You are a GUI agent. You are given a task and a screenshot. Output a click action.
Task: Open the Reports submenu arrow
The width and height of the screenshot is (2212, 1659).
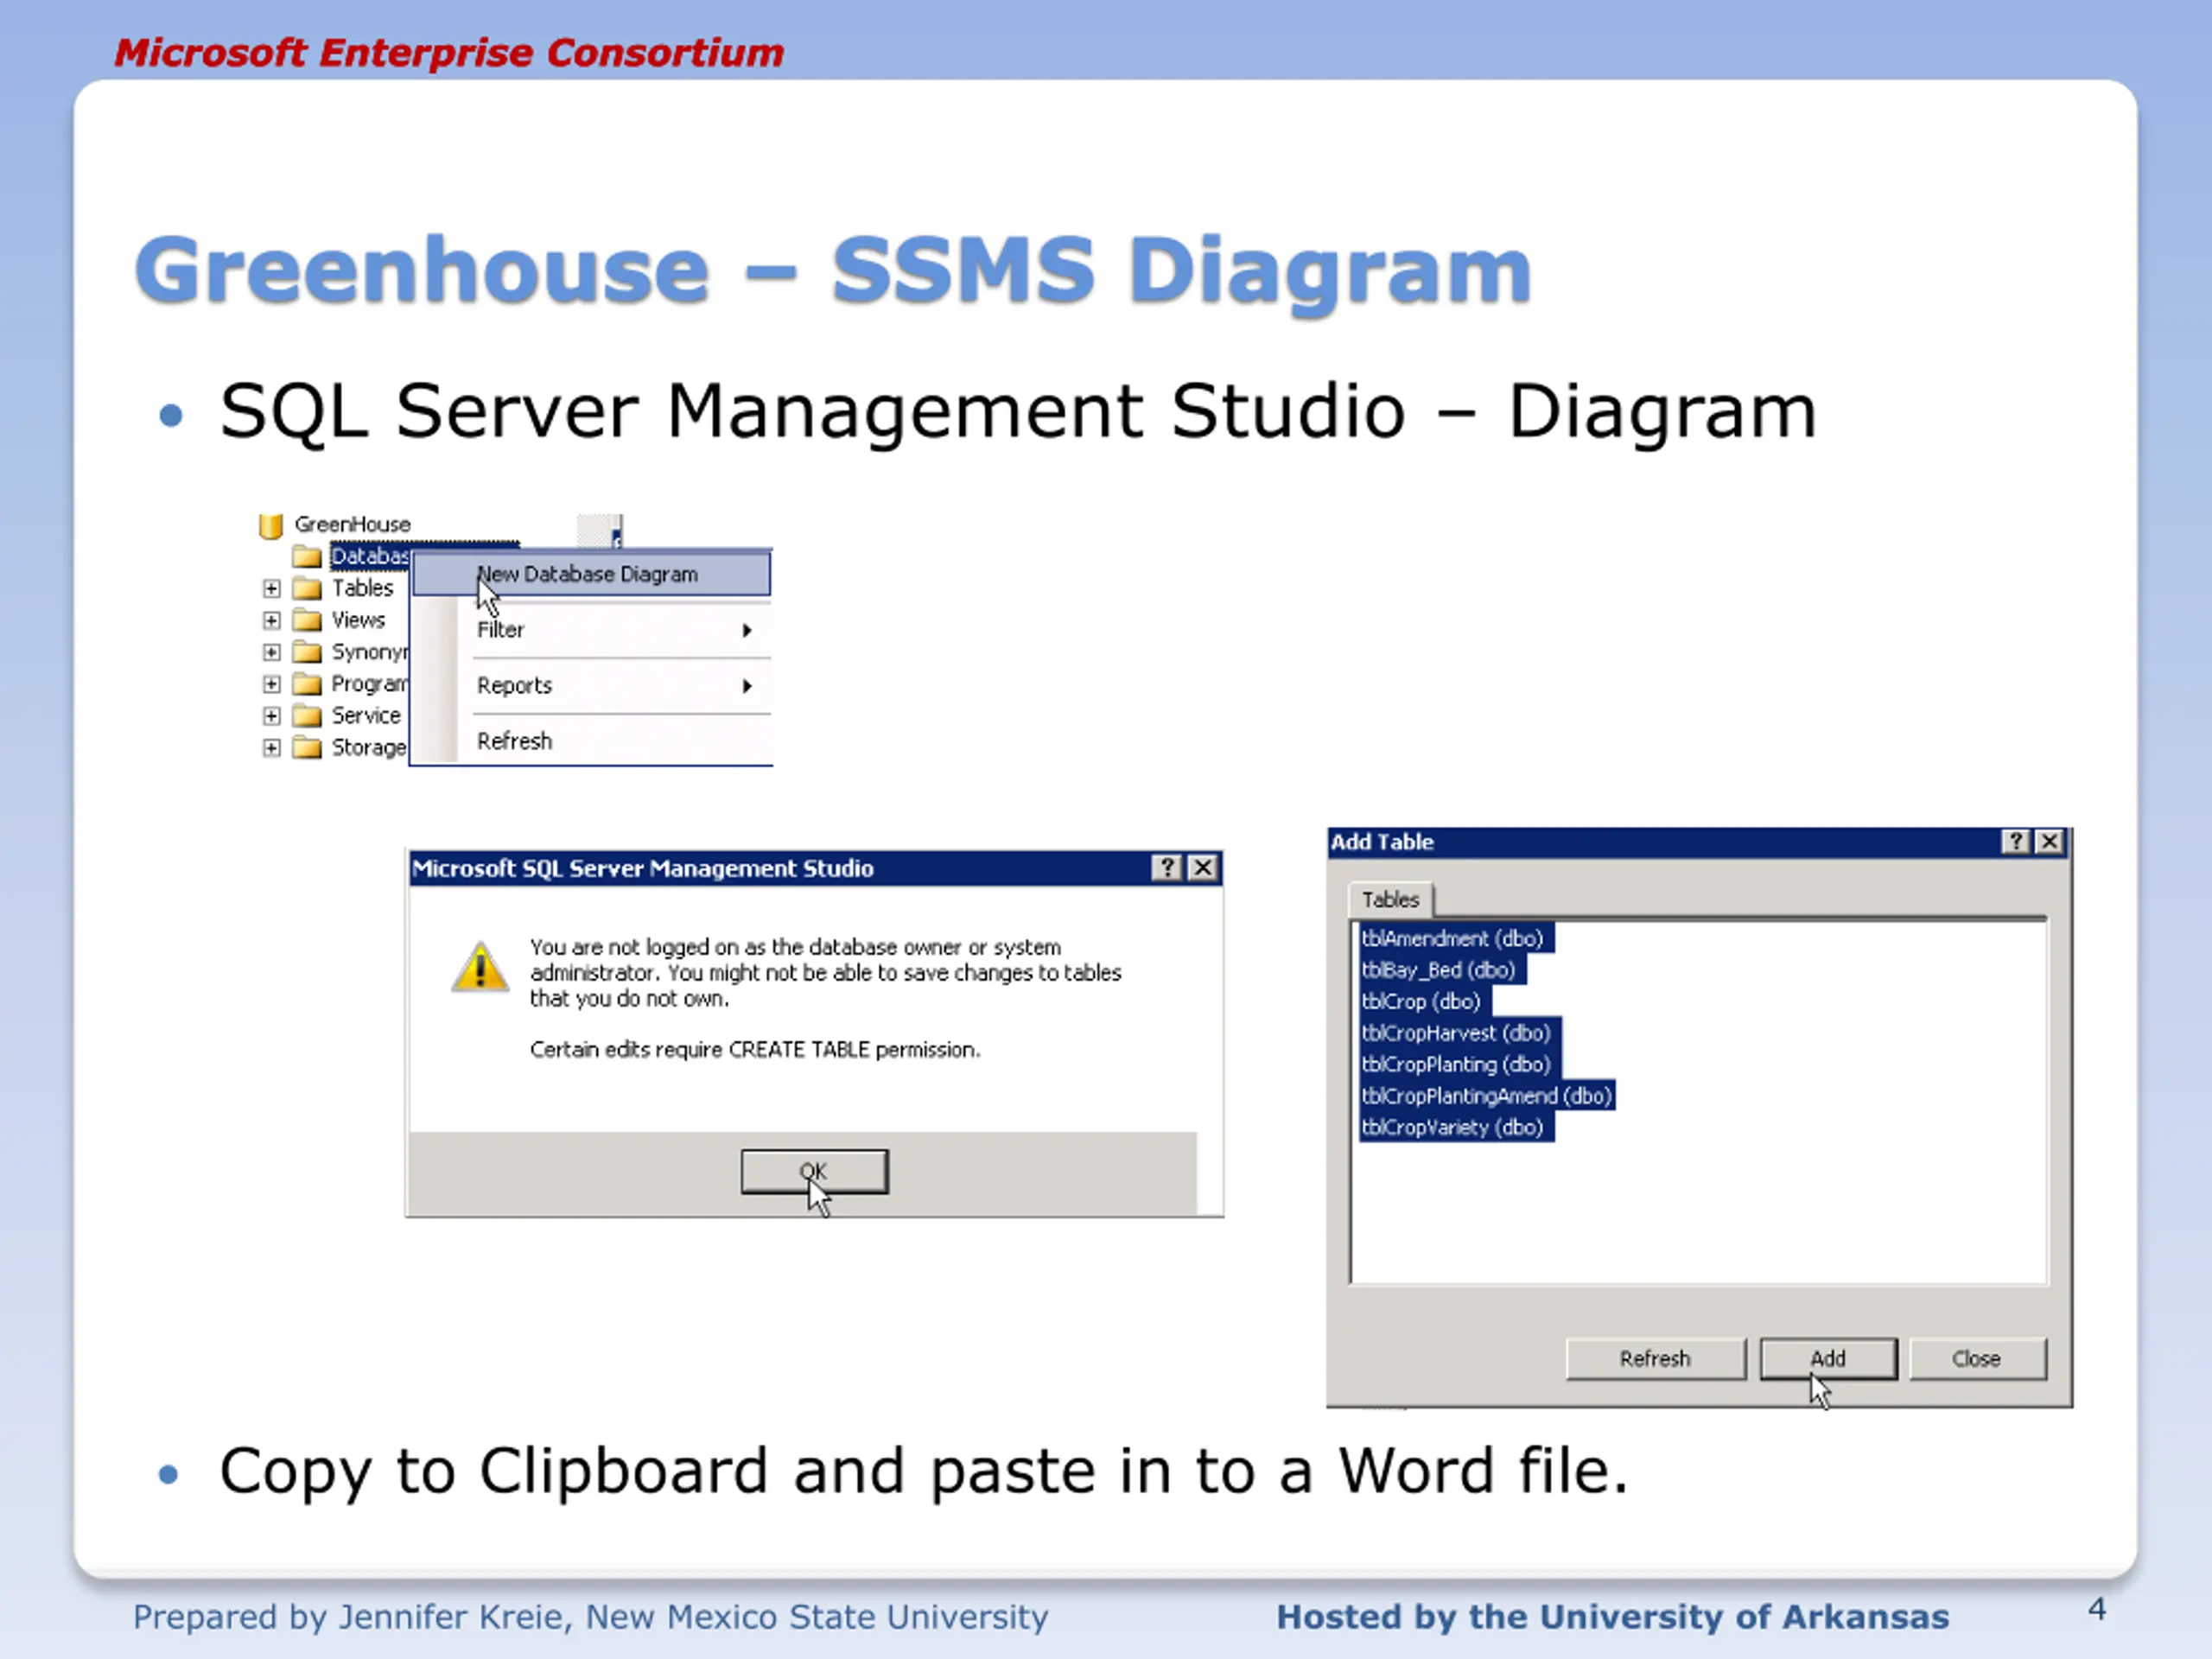tap(746, 686)
